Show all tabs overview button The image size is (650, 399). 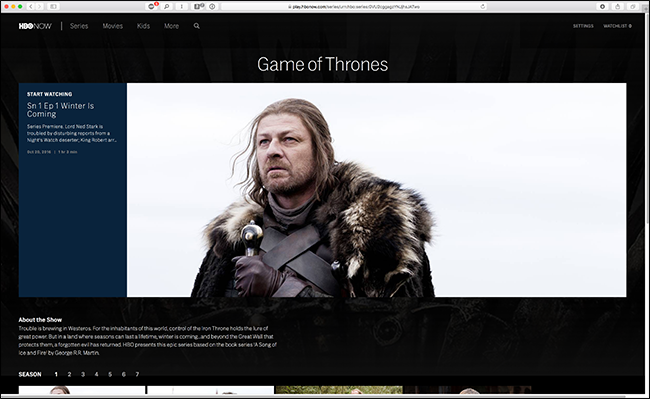tap(633, 7)
